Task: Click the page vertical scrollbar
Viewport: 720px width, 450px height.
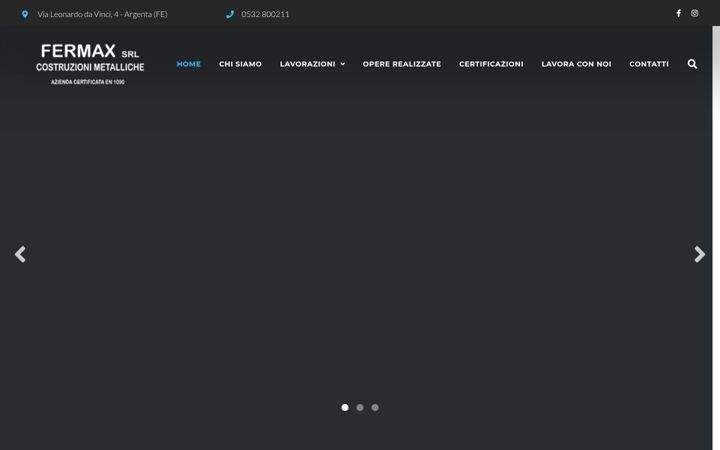Action: pyautogui.click(x=716, y=238)
